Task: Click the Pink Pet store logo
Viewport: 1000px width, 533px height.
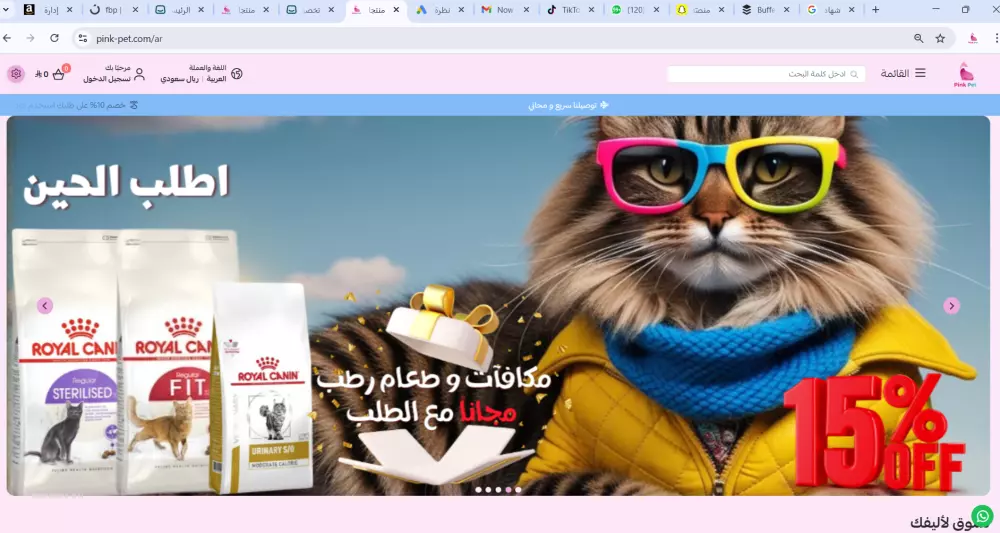Action: pos(965,74)
